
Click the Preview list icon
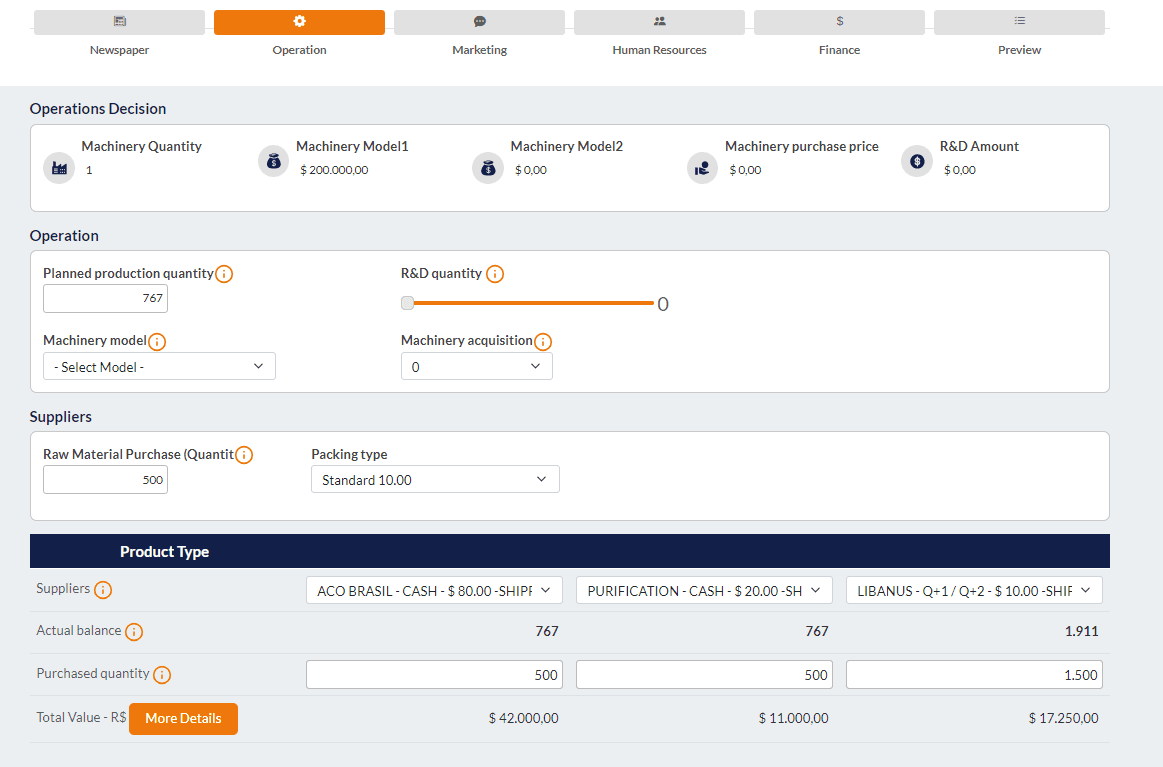point(1019,21)
